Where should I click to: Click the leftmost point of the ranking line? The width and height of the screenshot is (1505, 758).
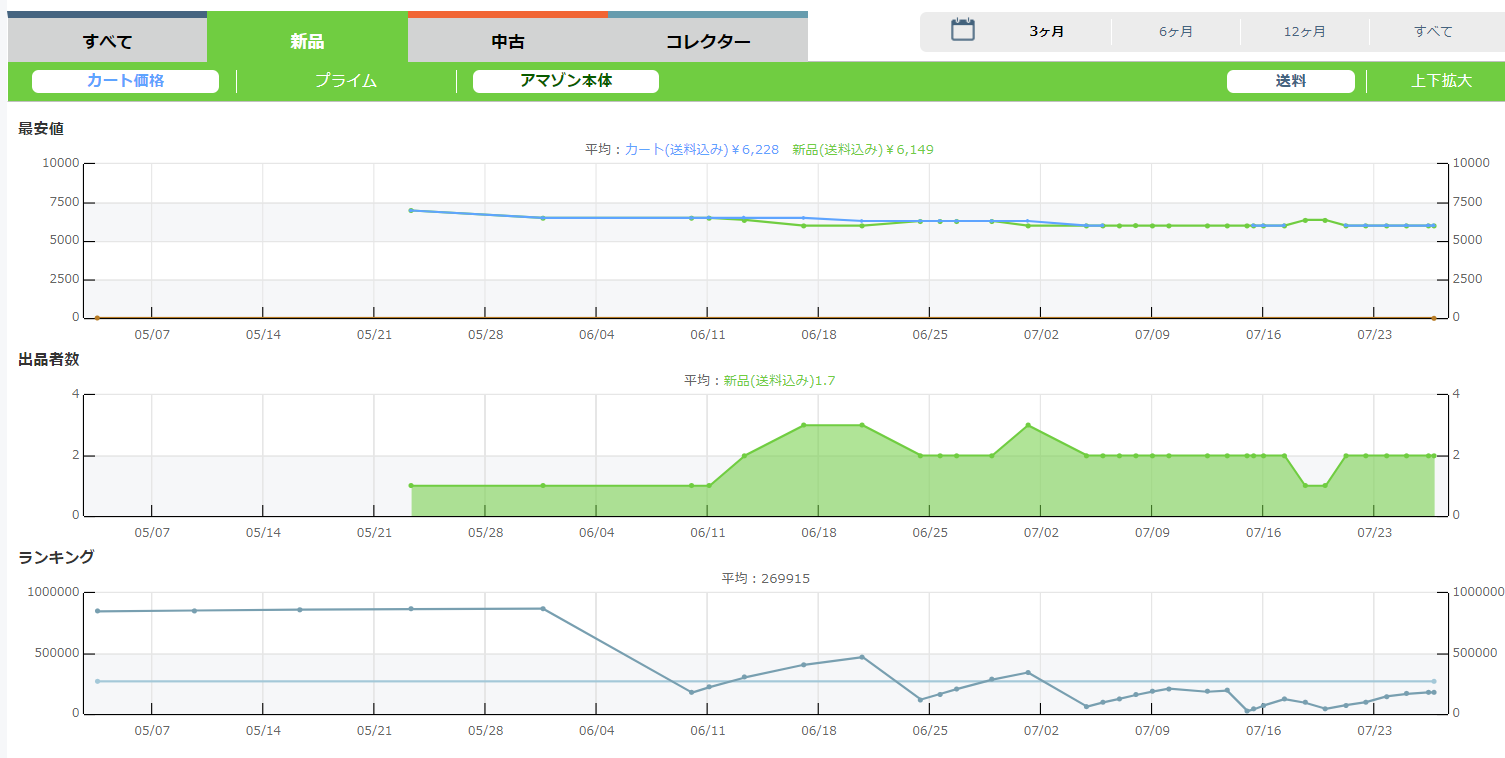pos(97,611)
